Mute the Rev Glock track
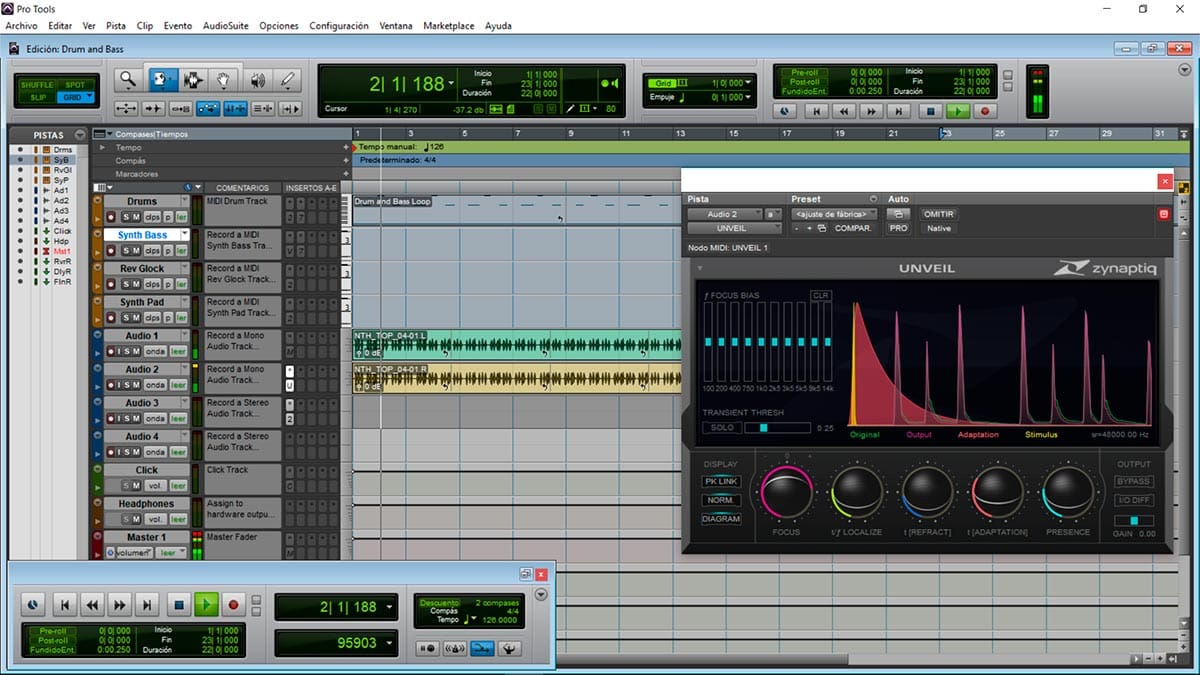The height and width of the screenshot is (675, 1200). (135, 284)
